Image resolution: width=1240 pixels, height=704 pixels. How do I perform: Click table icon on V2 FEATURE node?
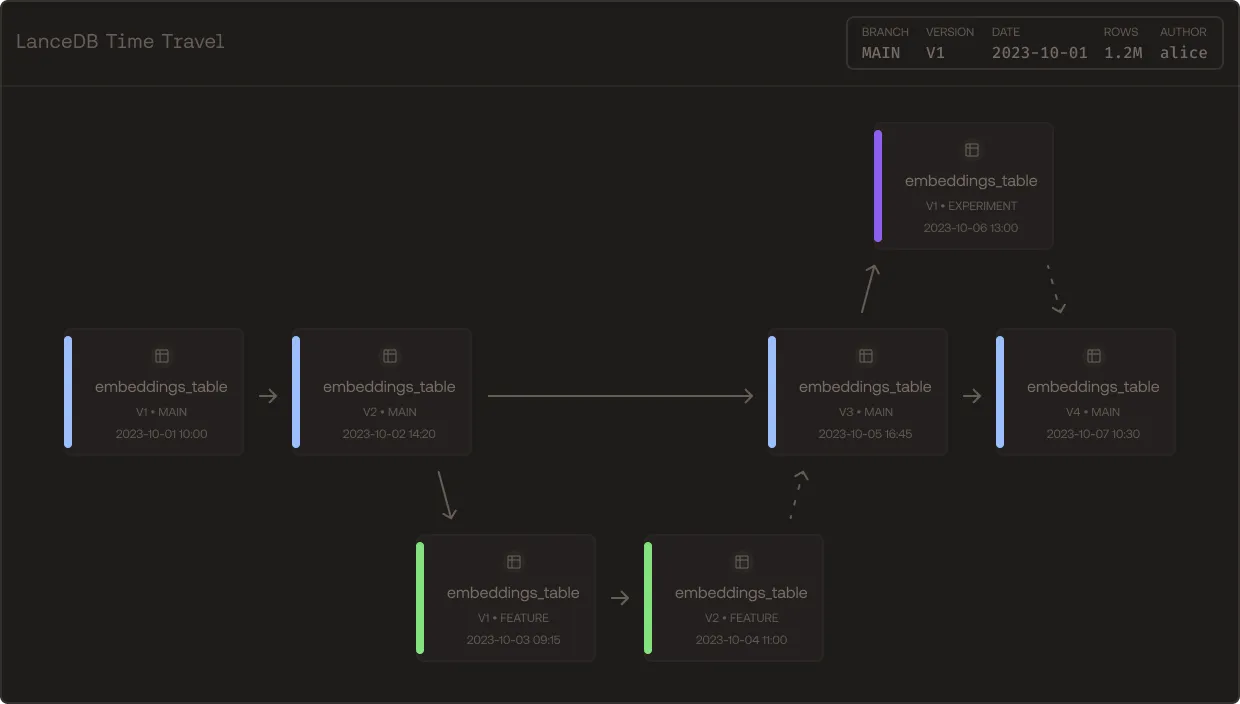(x=742, y=562)
